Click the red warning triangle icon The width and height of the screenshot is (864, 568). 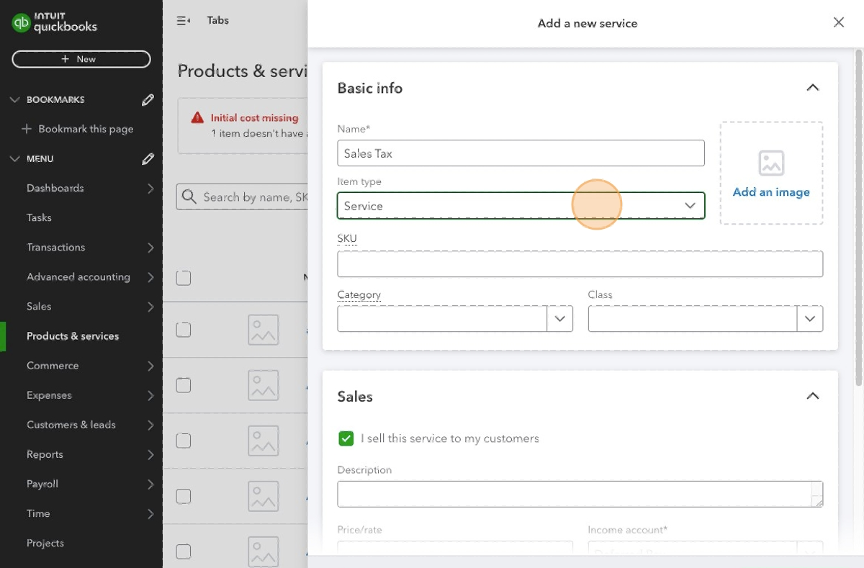197,118
